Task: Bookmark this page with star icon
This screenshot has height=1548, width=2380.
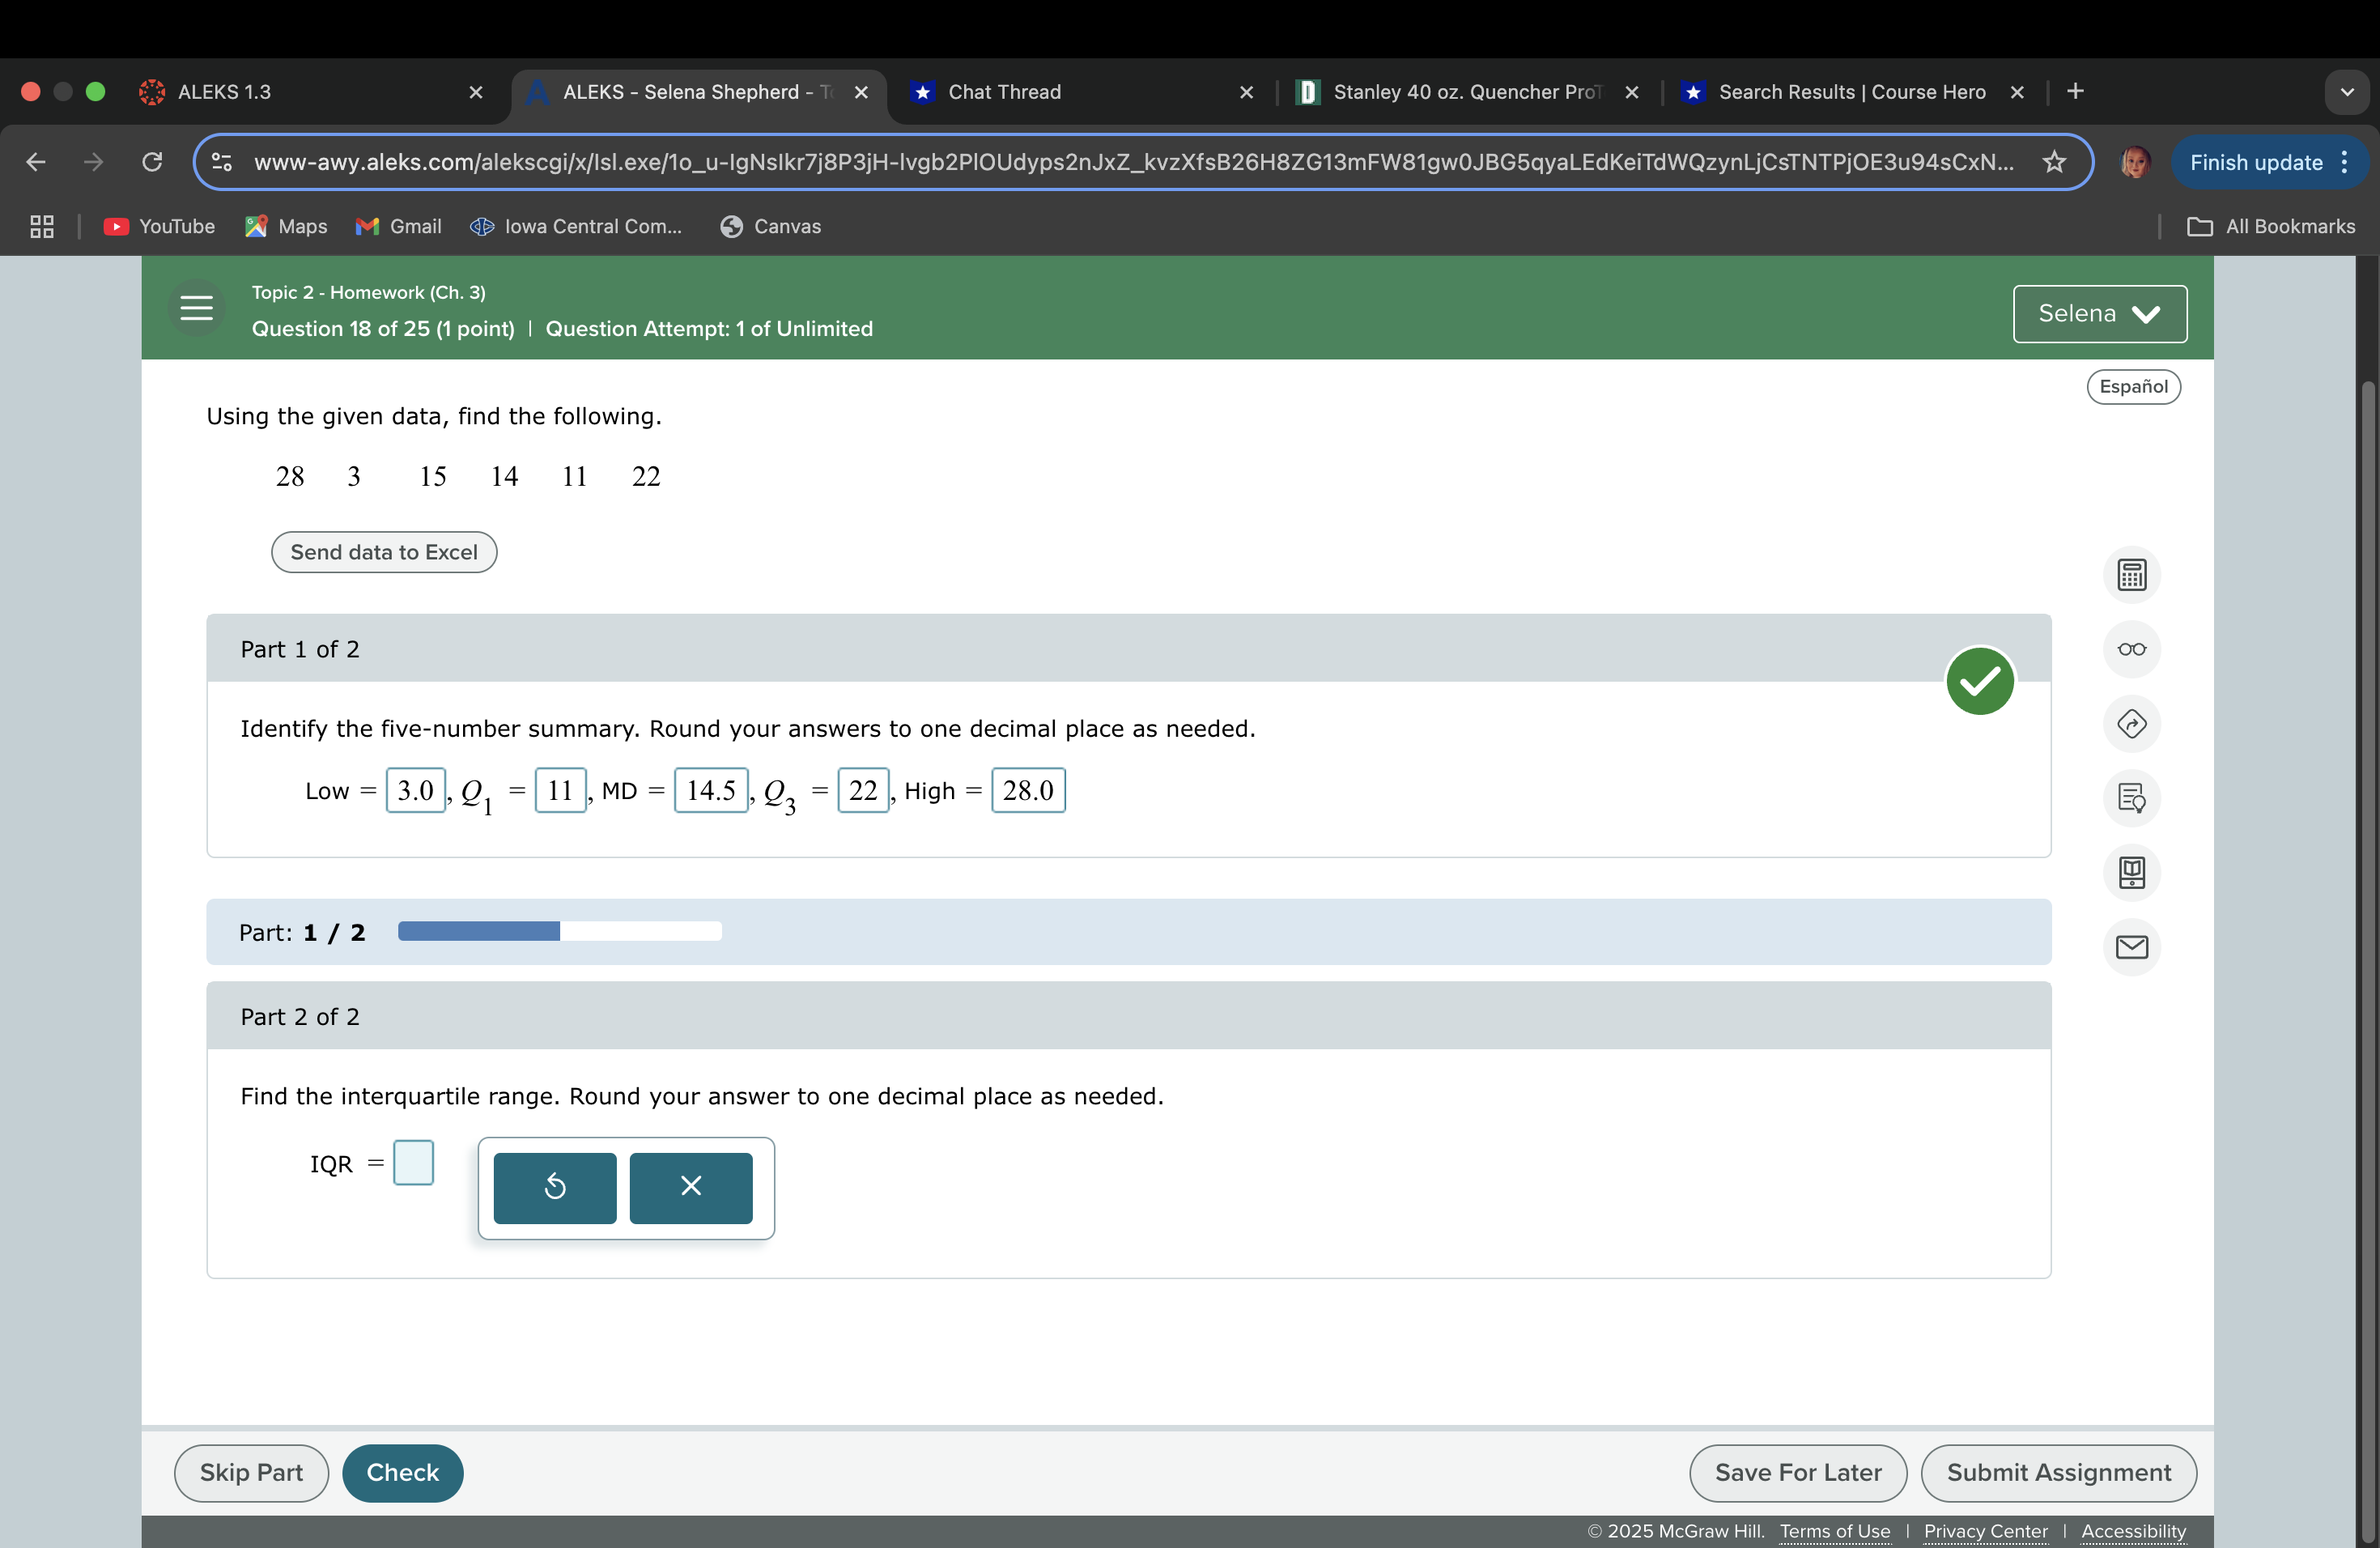Action: click(2054, 162)
